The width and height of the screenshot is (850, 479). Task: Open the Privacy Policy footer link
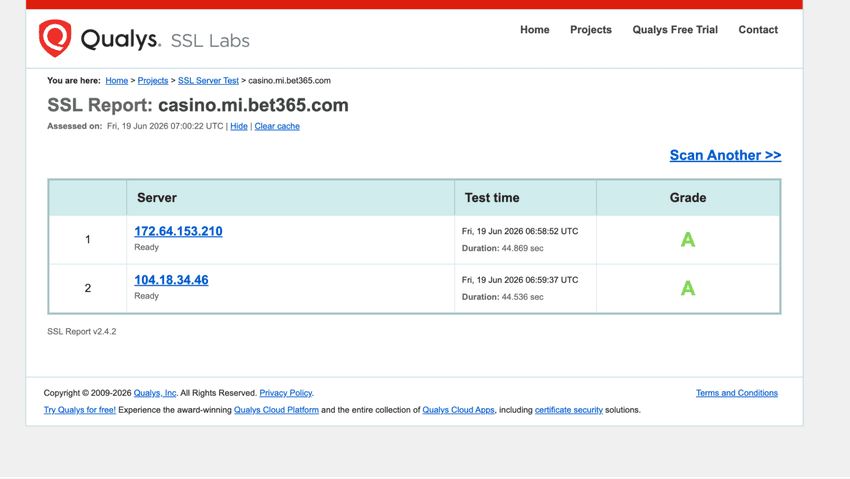pyautogui.click(x=286, y=393)
